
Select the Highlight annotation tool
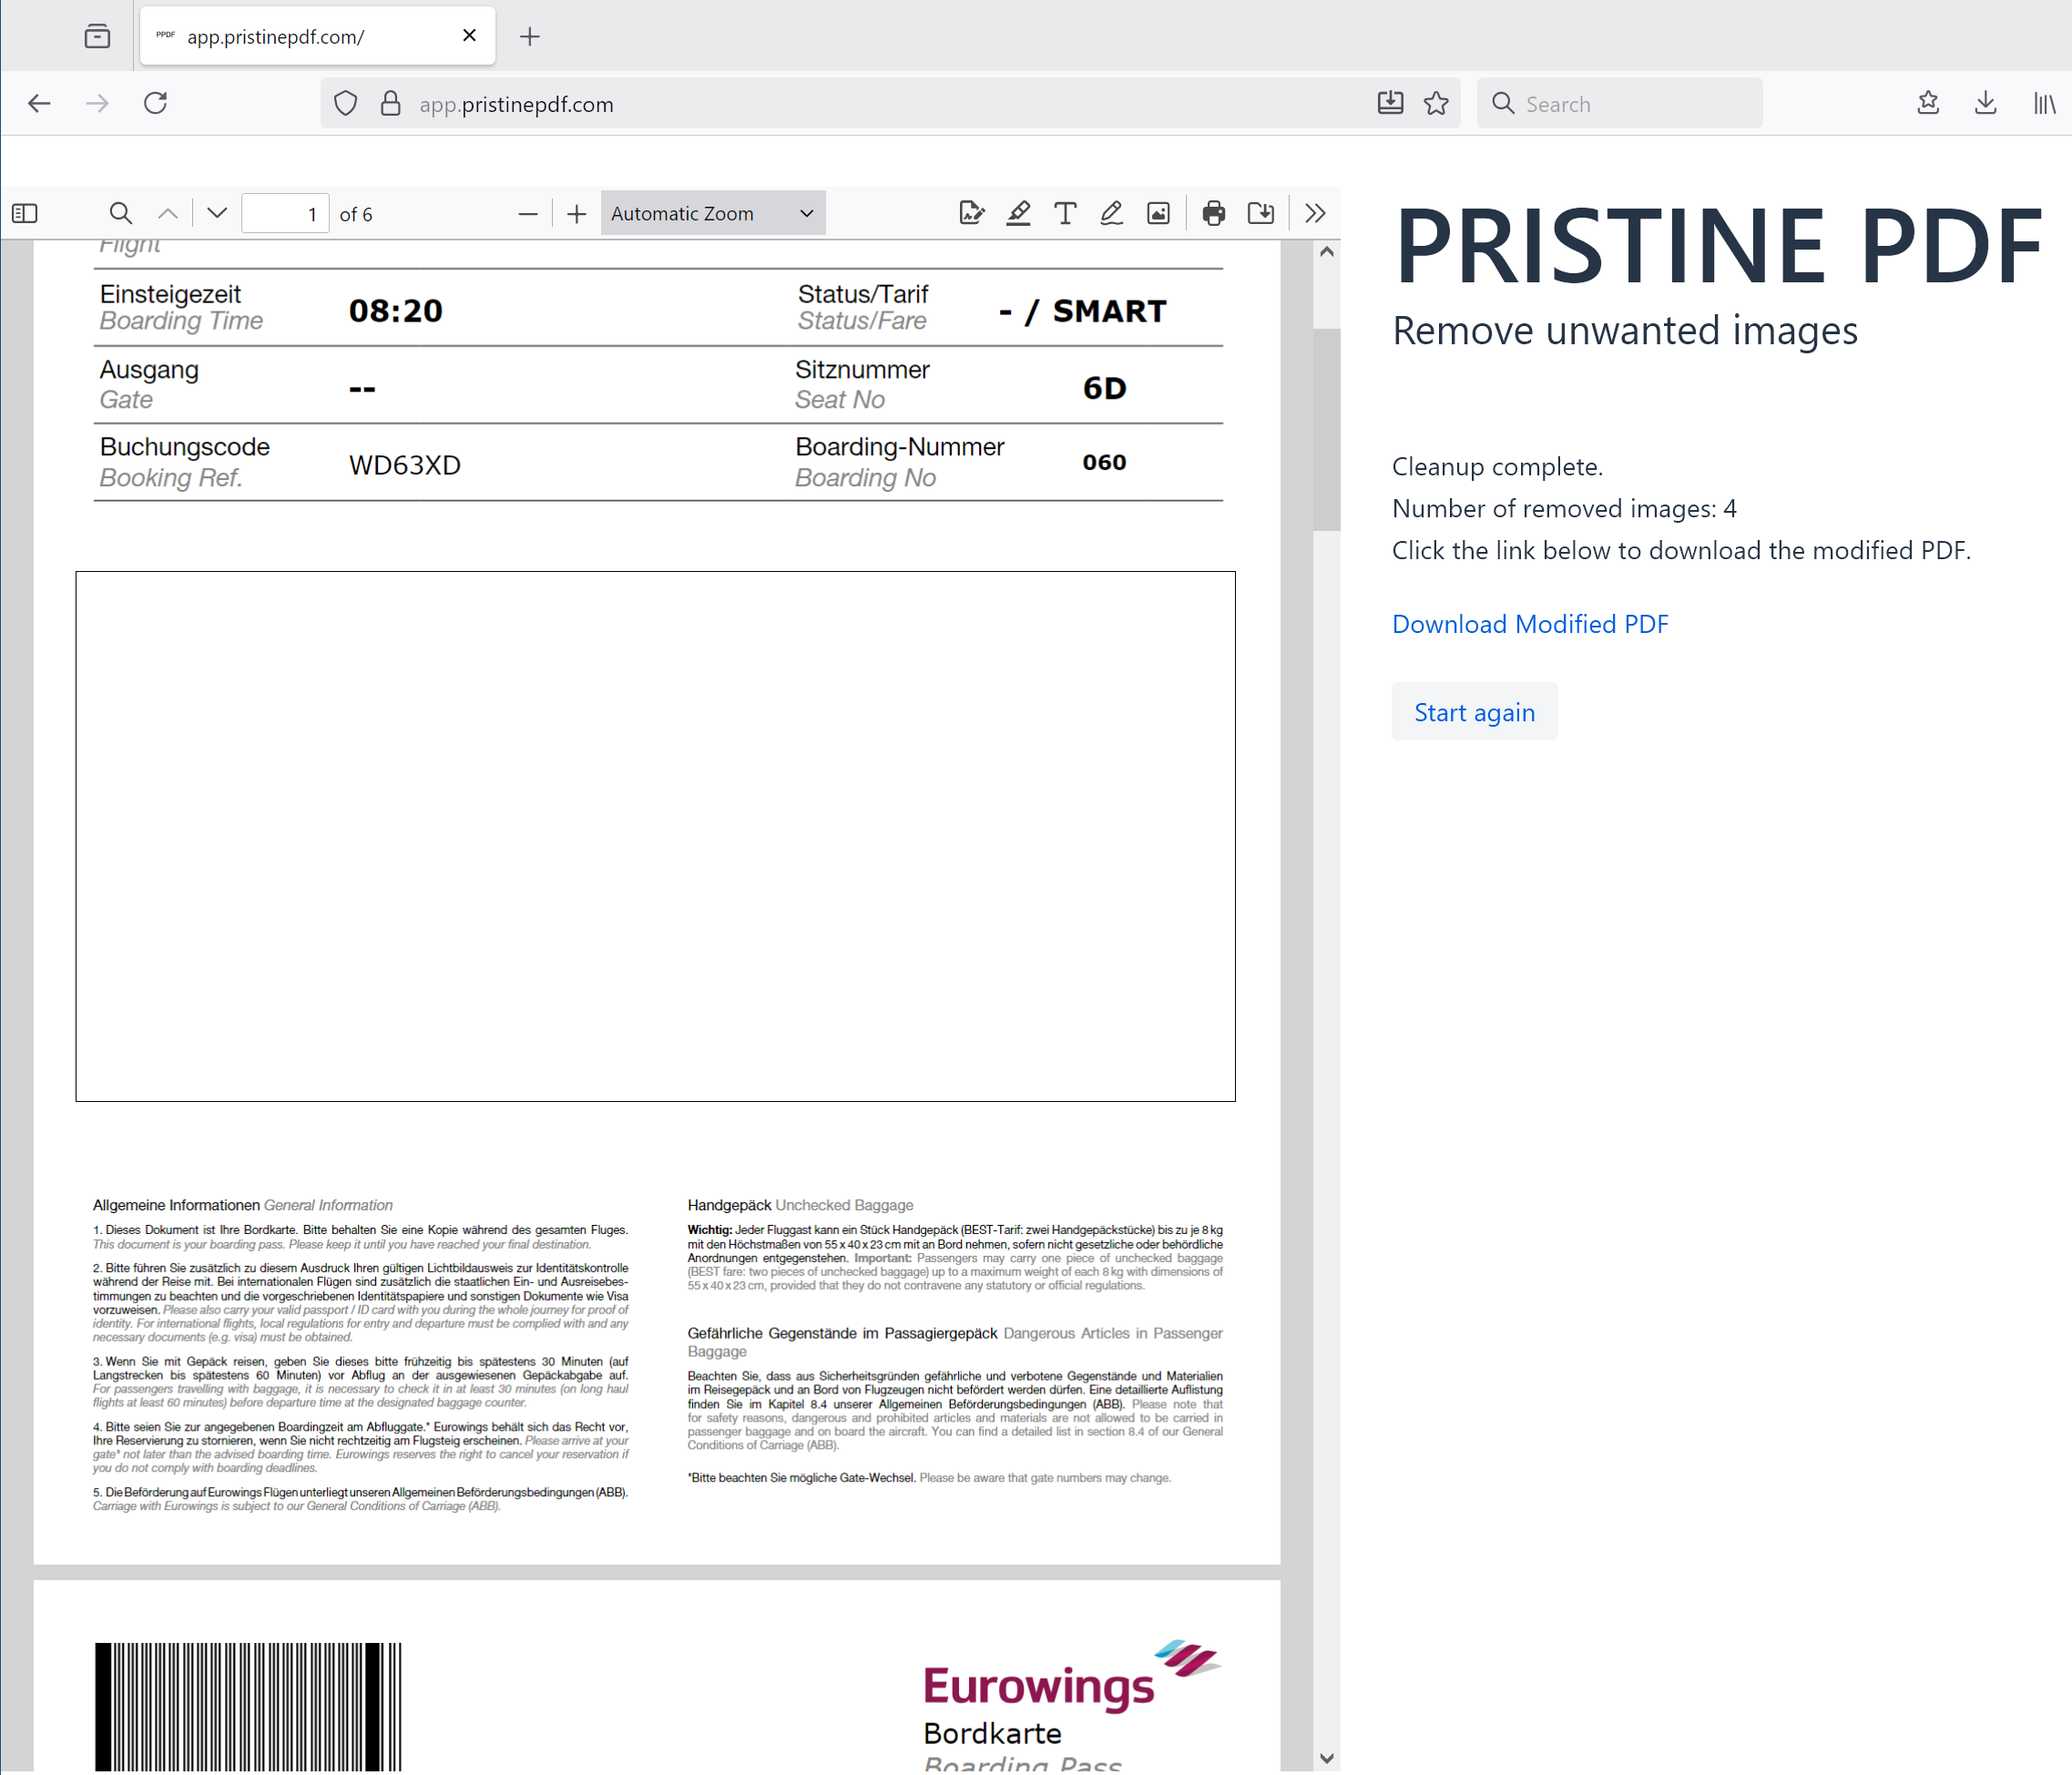[x=1019, y=213]
